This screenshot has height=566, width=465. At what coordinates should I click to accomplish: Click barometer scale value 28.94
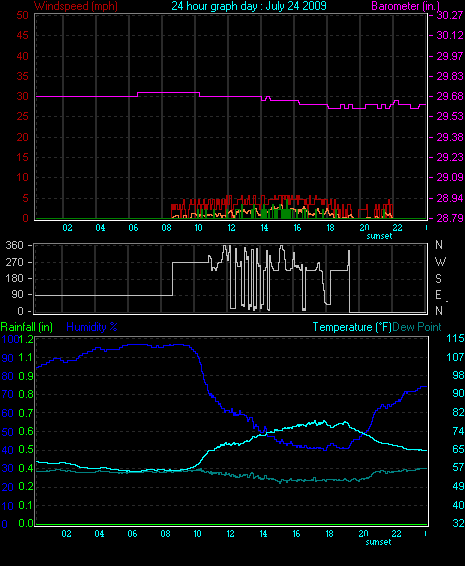coord(450,198)
